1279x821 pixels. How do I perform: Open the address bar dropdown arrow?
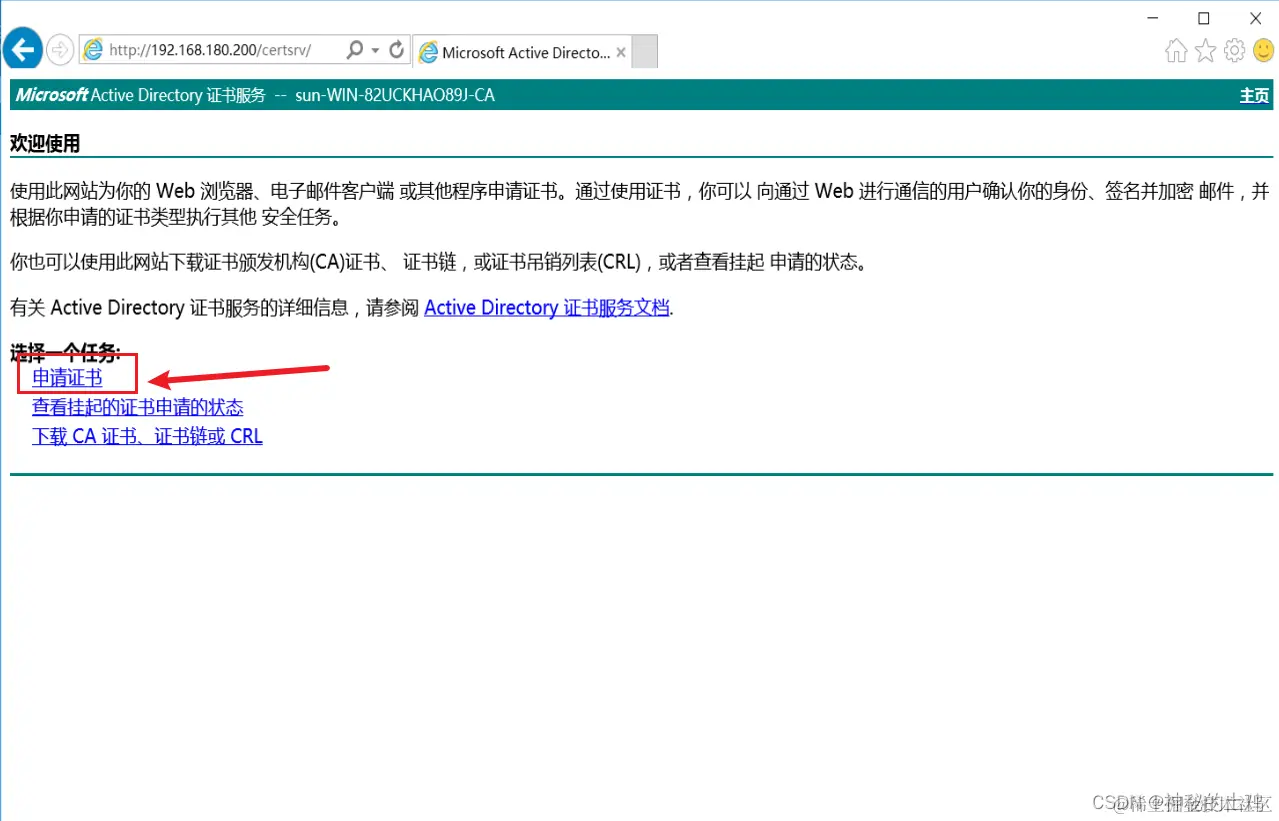click(x=375, y=50)
